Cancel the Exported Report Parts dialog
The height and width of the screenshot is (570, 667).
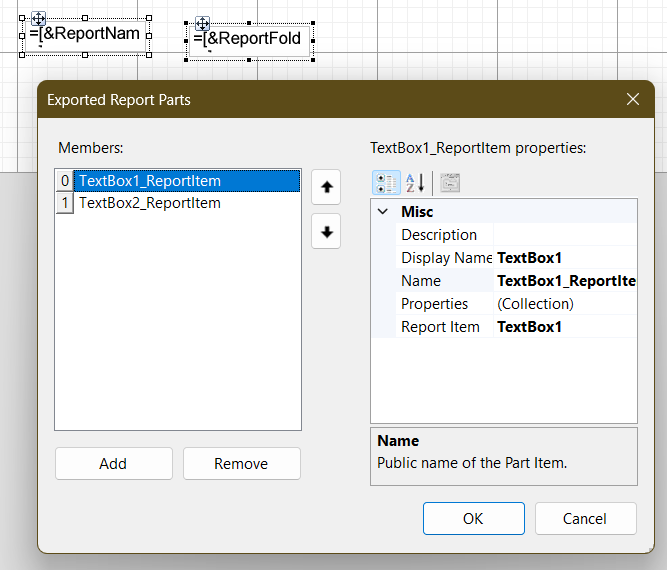(585, 519)
